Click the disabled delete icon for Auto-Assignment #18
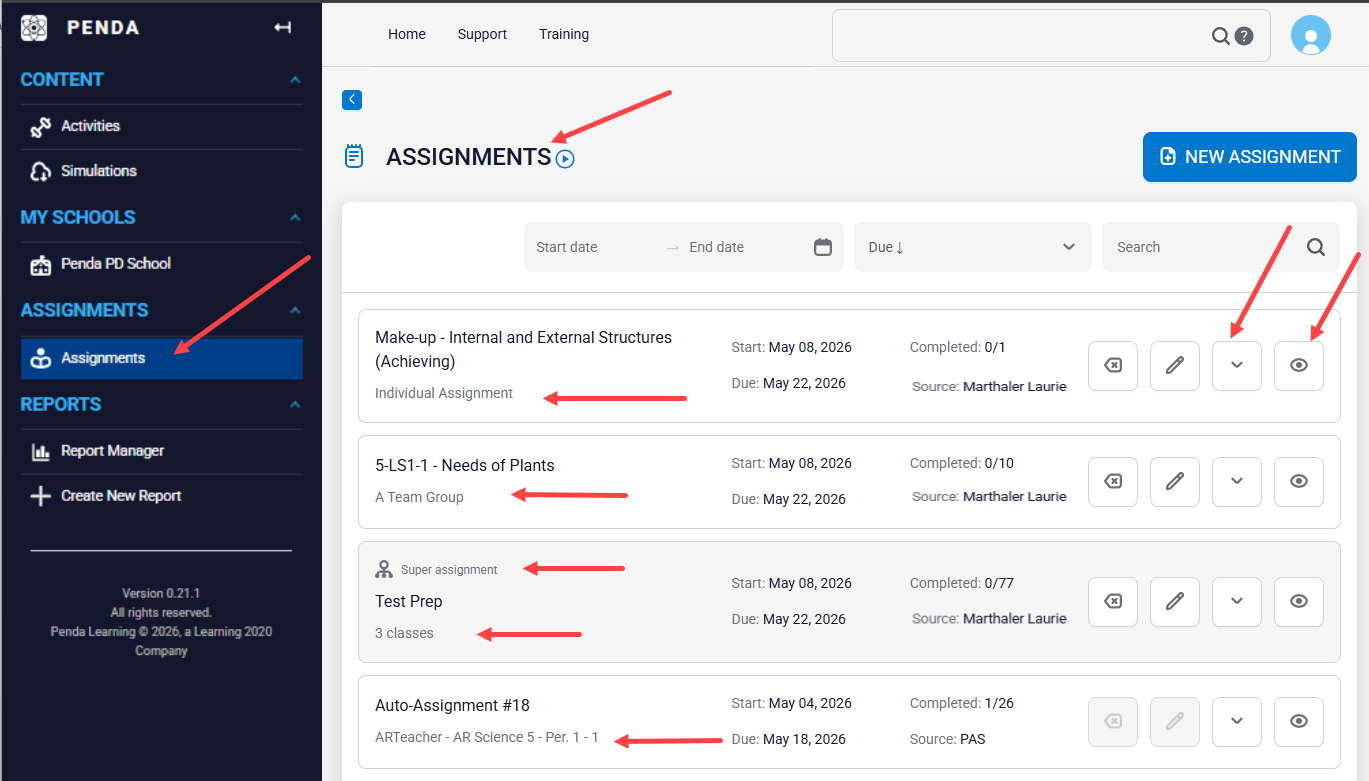Viewport: 1369px width, 781px height. coord(1113,722)
